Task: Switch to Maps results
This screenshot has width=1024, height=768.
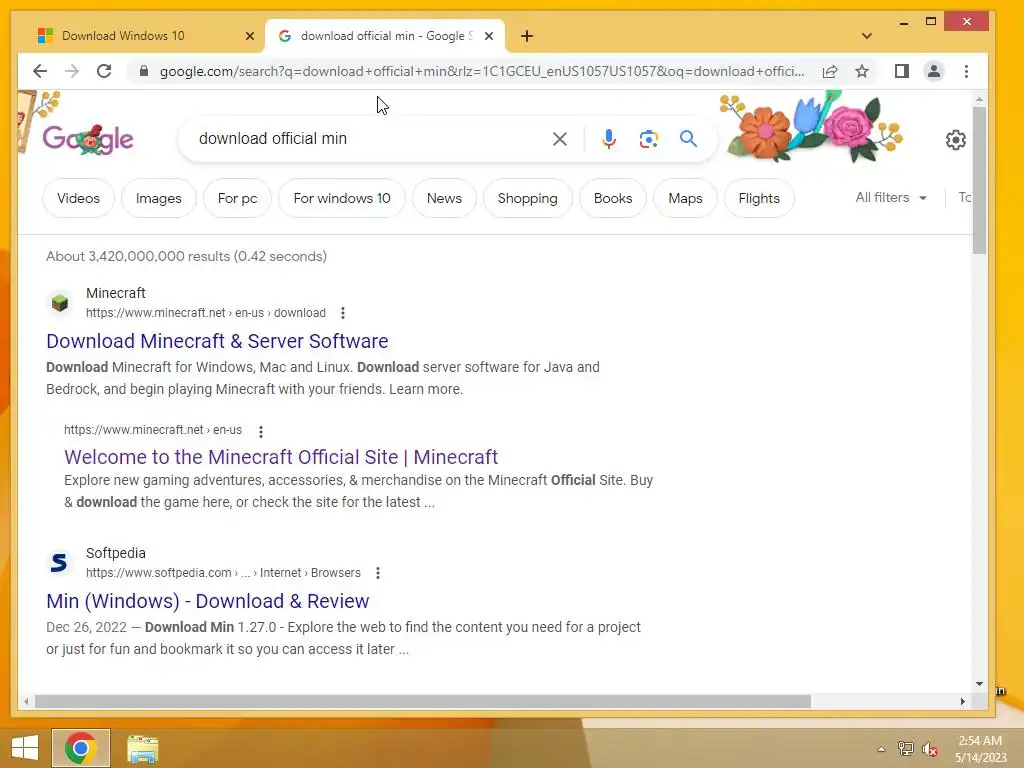Action: click(x=685, y=198)
